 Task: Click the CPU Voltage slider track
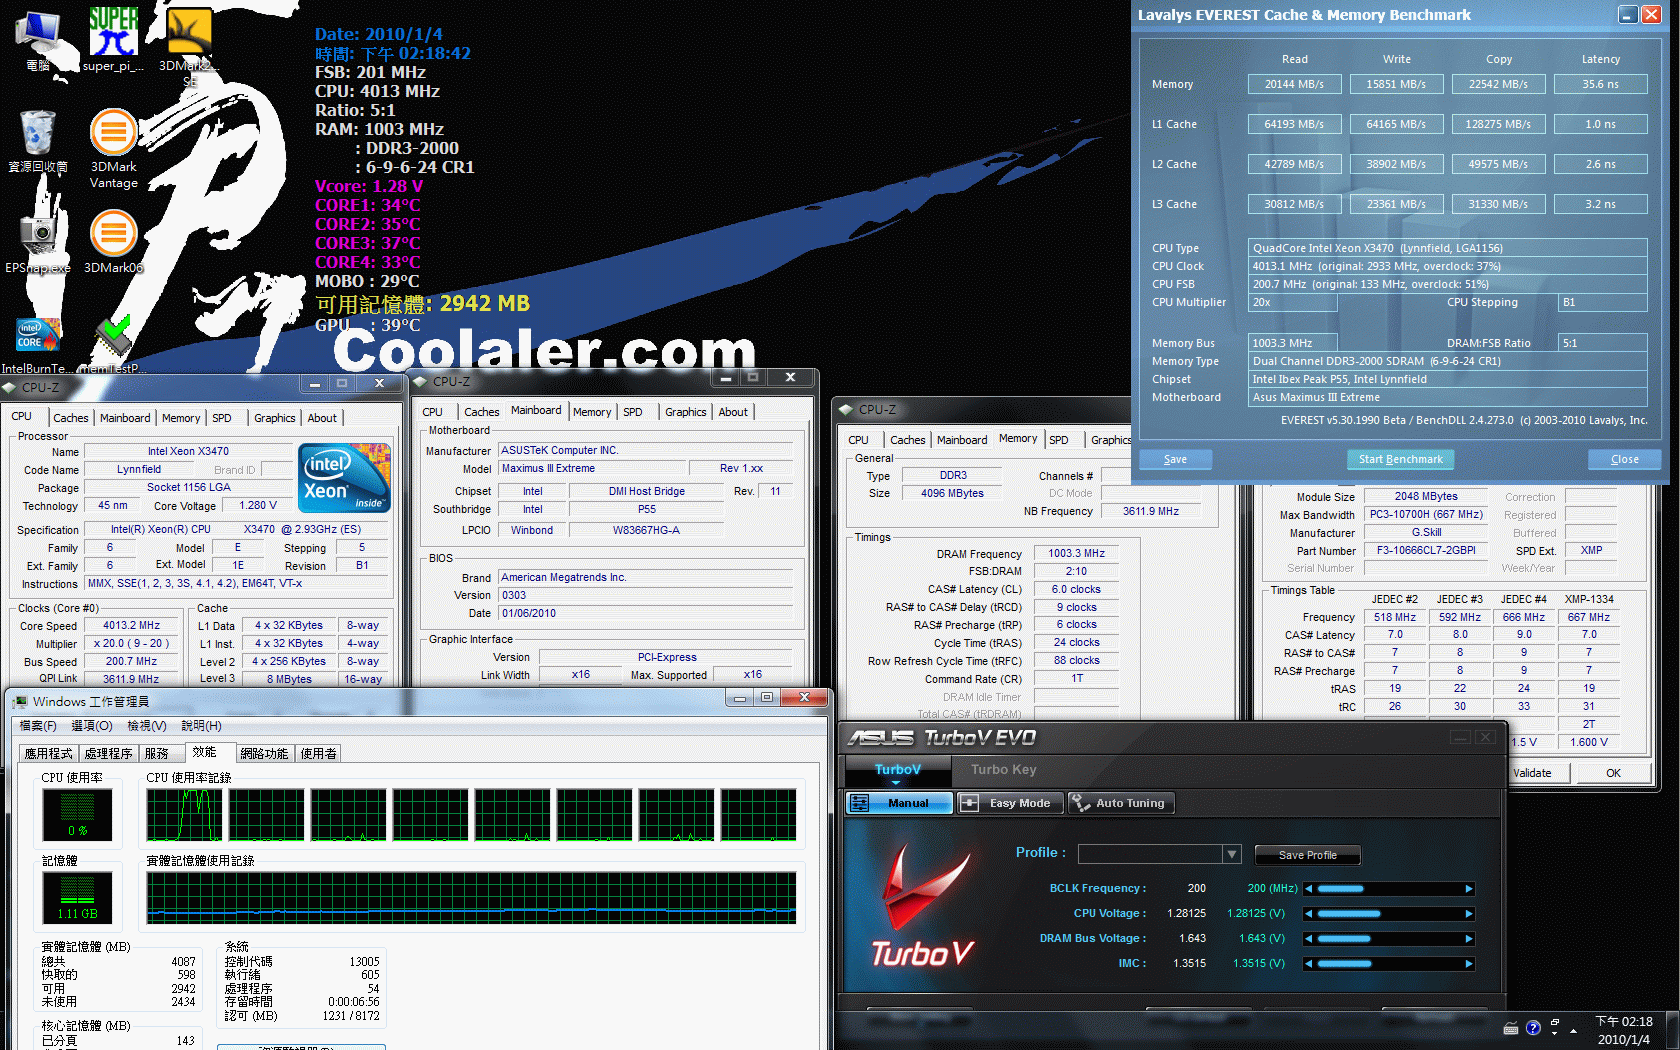pyautogui.click(x=1389, y=914)
